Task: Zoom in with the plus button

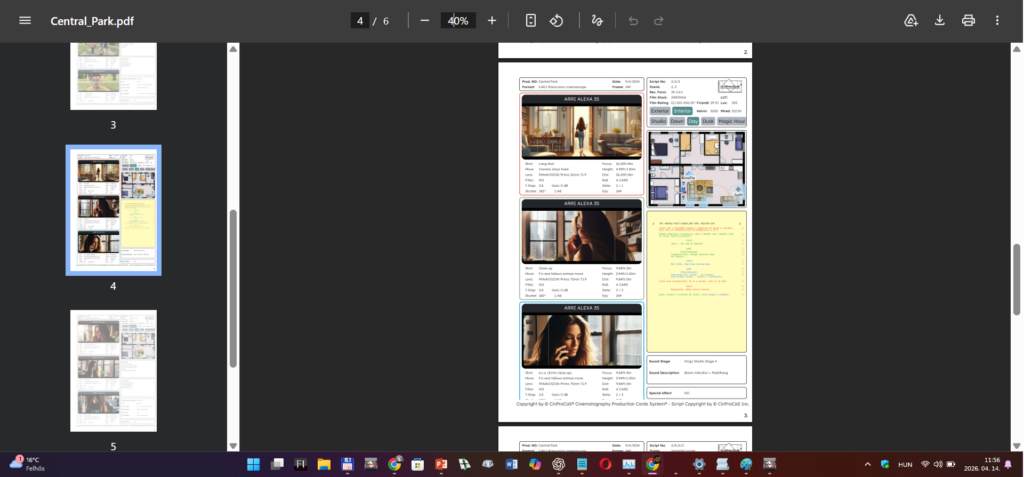Action: 492,20
